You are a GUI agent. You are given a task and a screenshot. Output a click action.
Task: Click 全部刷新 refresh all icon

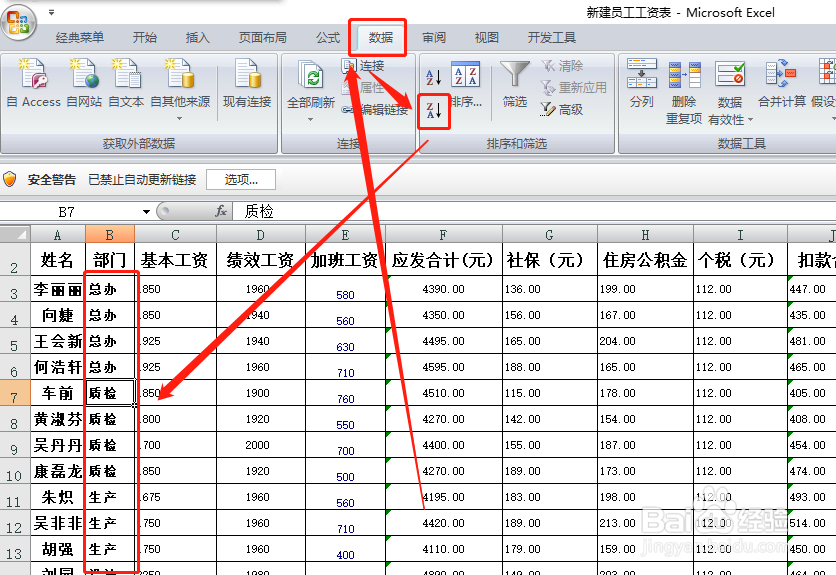(311, 77)
